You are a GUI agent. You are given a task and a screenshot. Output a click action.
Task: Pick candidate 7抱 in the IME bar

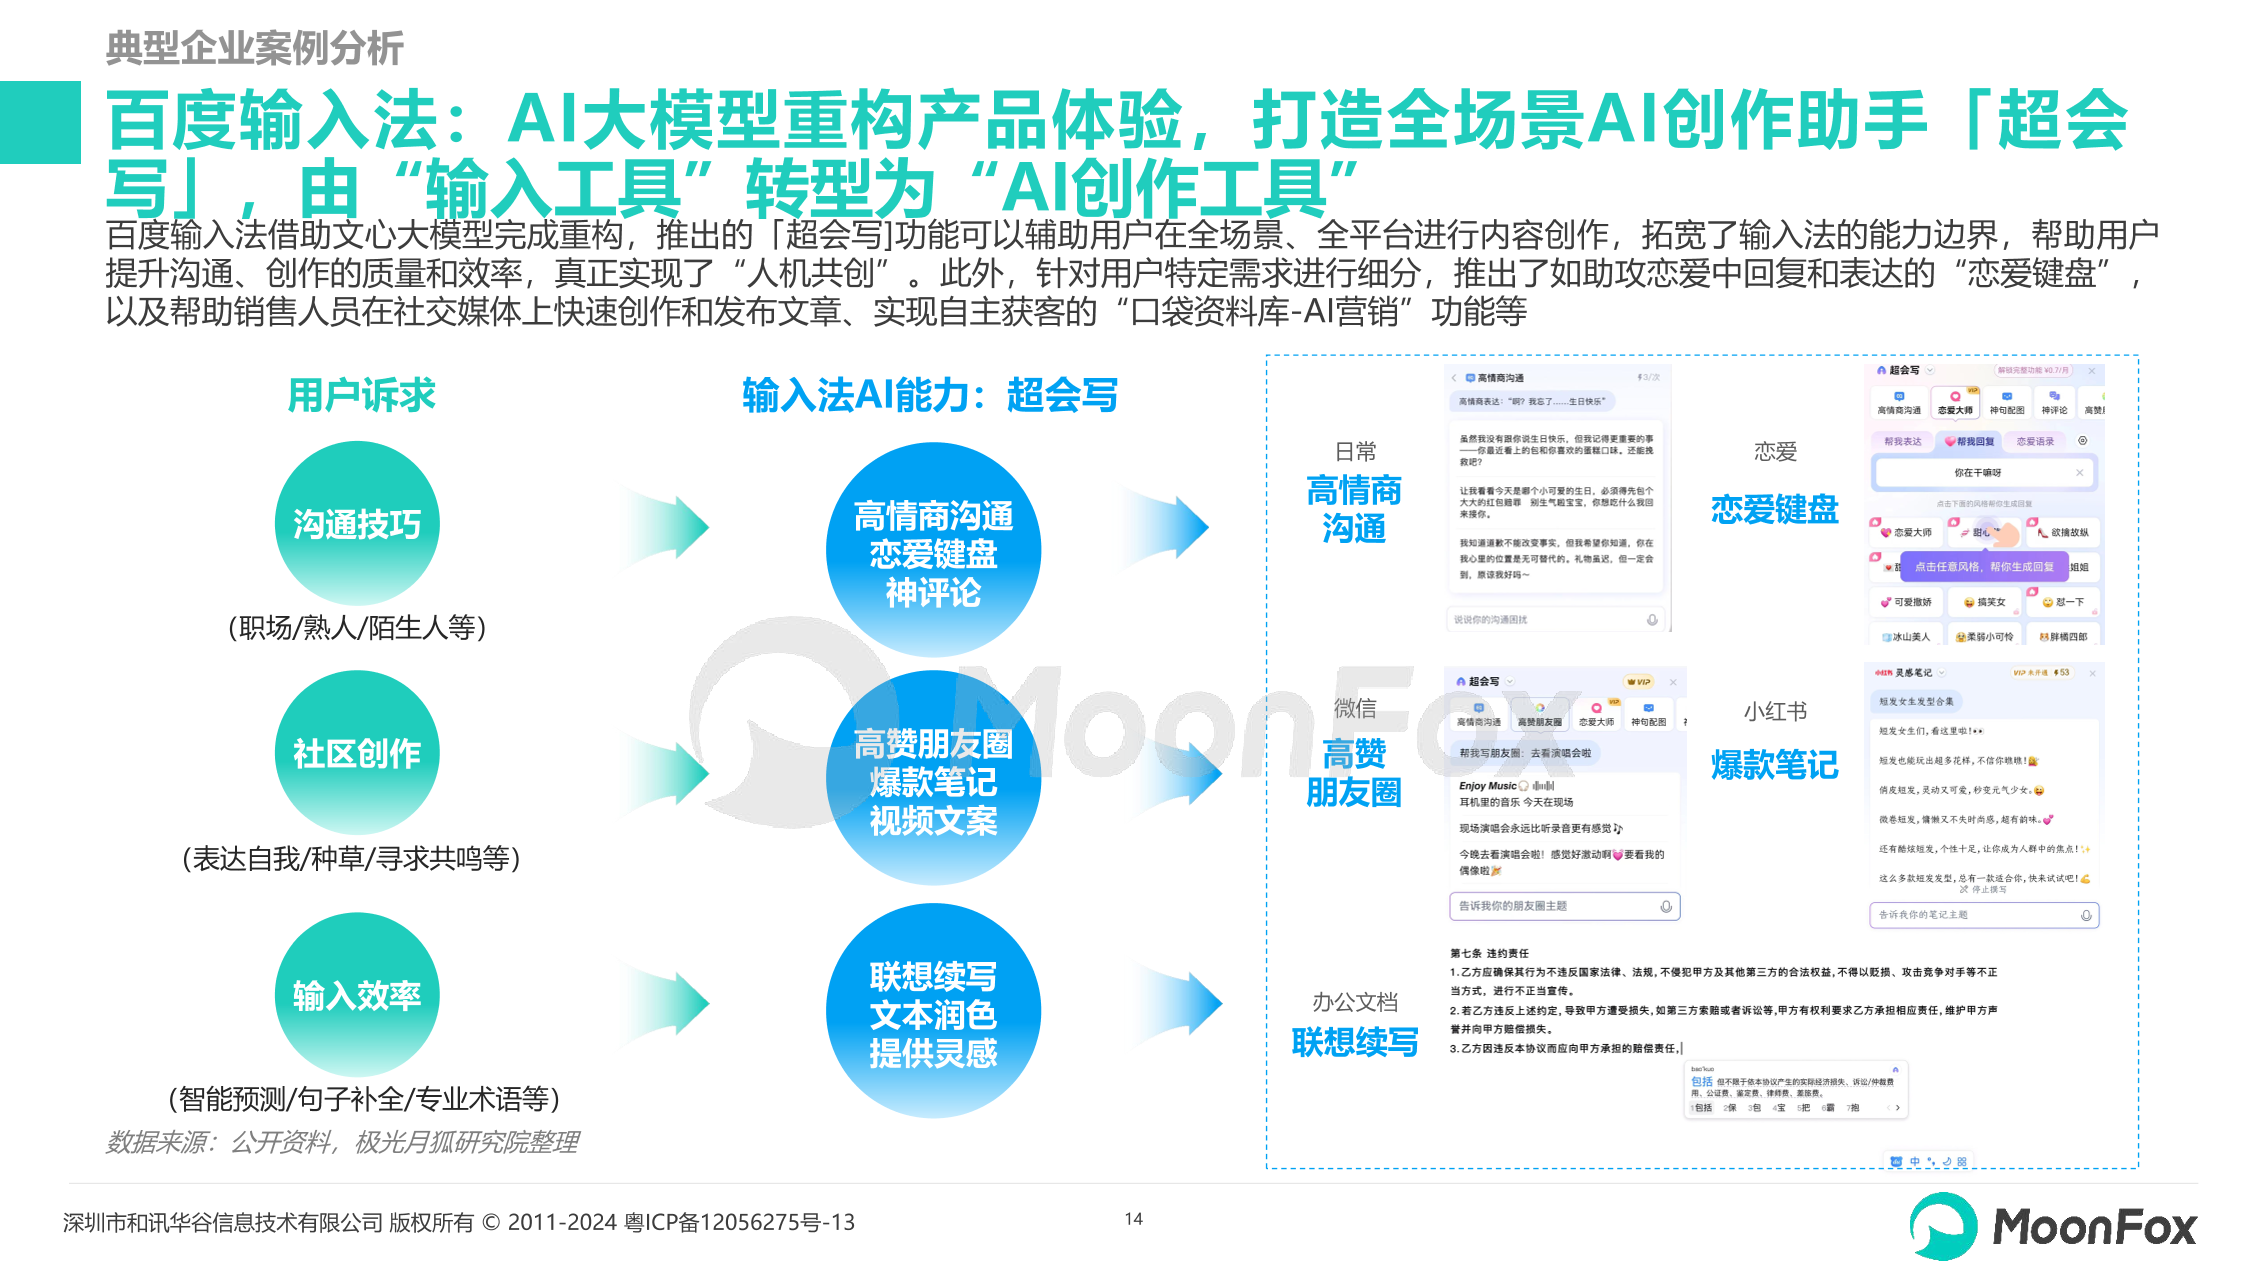(1853, 1108)
